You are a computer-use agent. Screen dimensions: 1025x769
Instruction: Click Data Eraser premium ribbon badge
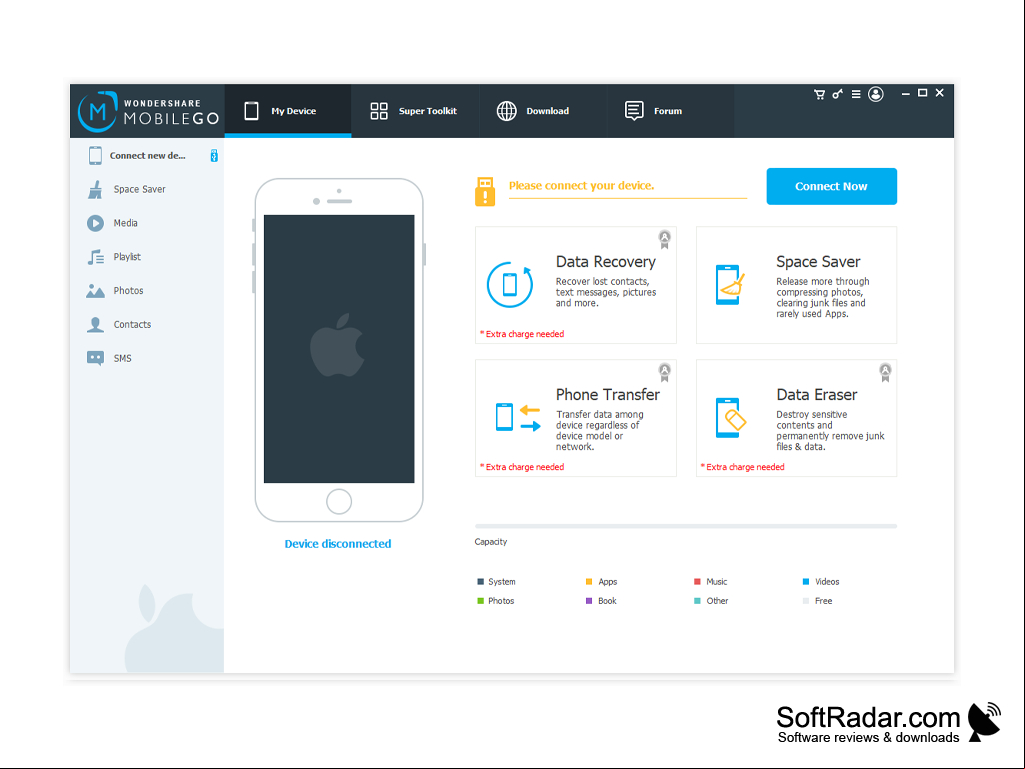tap(885, 372)
